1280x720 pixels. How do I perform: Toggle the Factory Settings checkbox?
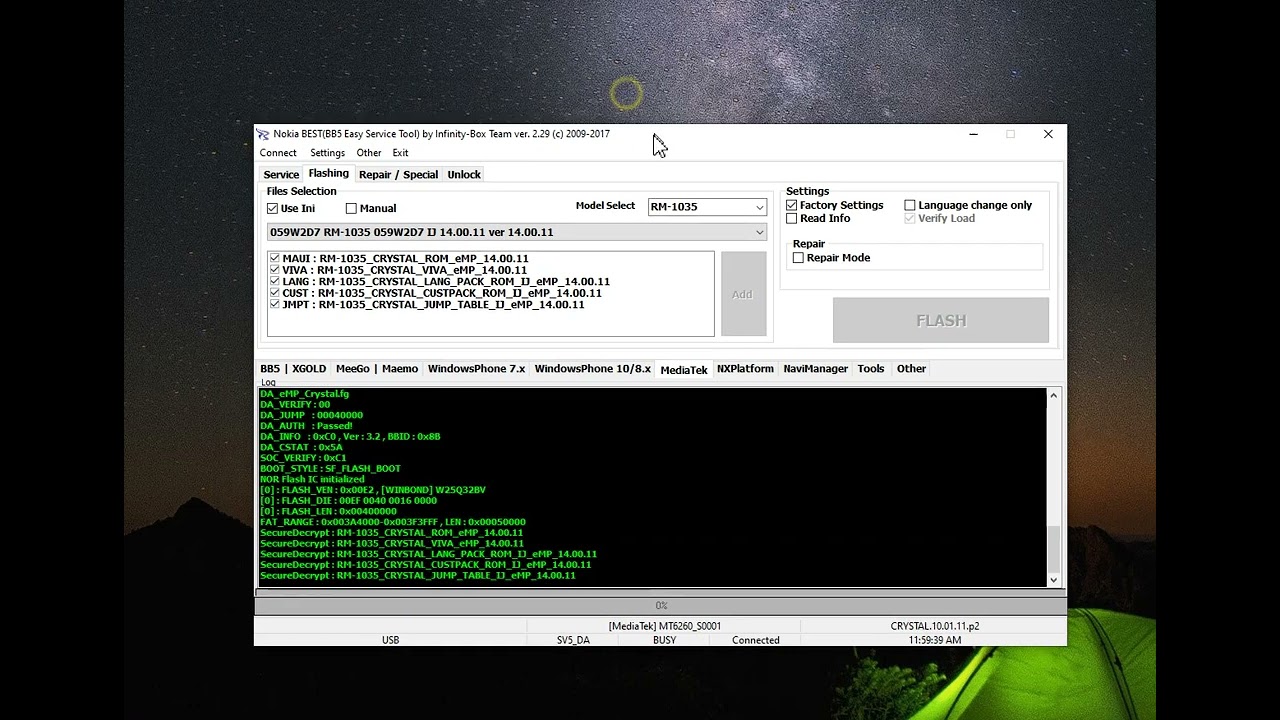[792, 205]
